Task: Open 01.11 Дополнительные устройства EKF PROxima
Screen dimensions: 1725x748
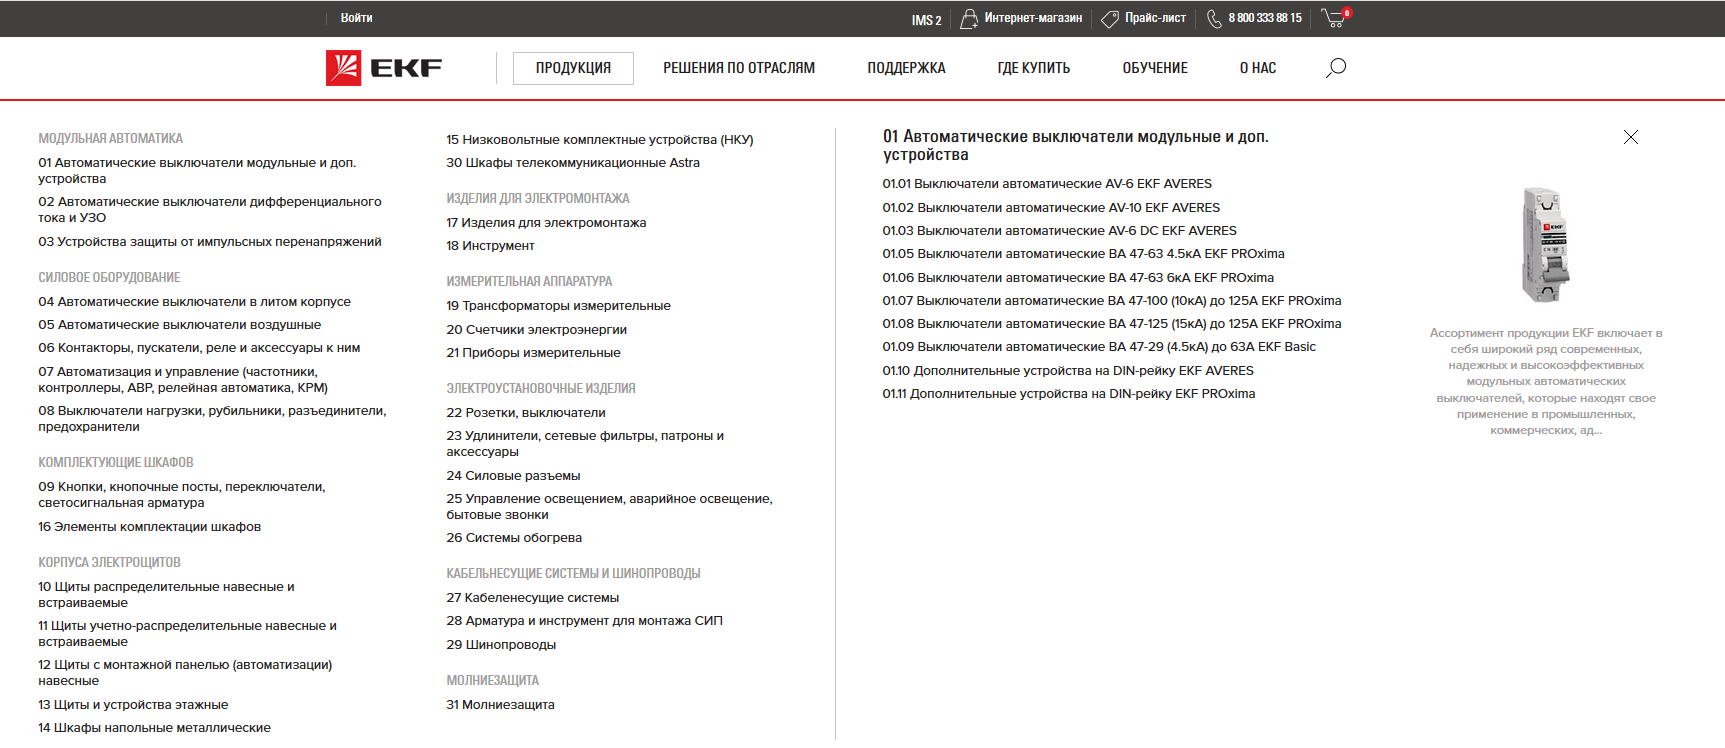Action: [1069, 394]
